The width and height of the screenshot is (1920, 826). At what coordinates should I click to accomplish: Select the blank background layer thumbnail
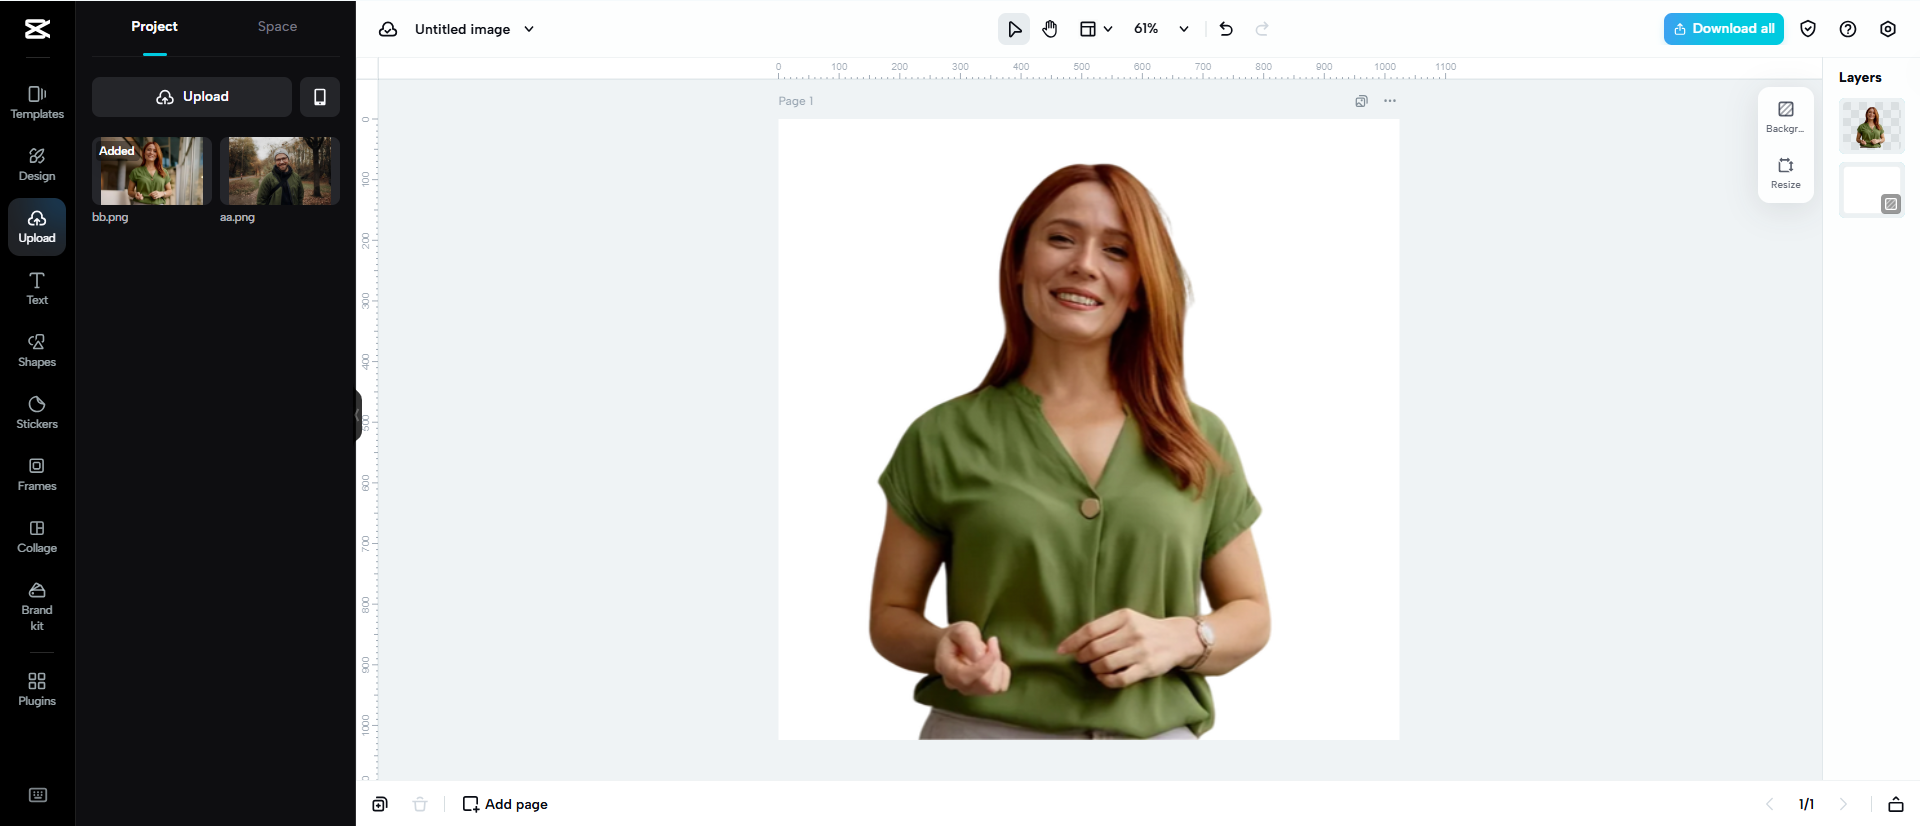1871,190
